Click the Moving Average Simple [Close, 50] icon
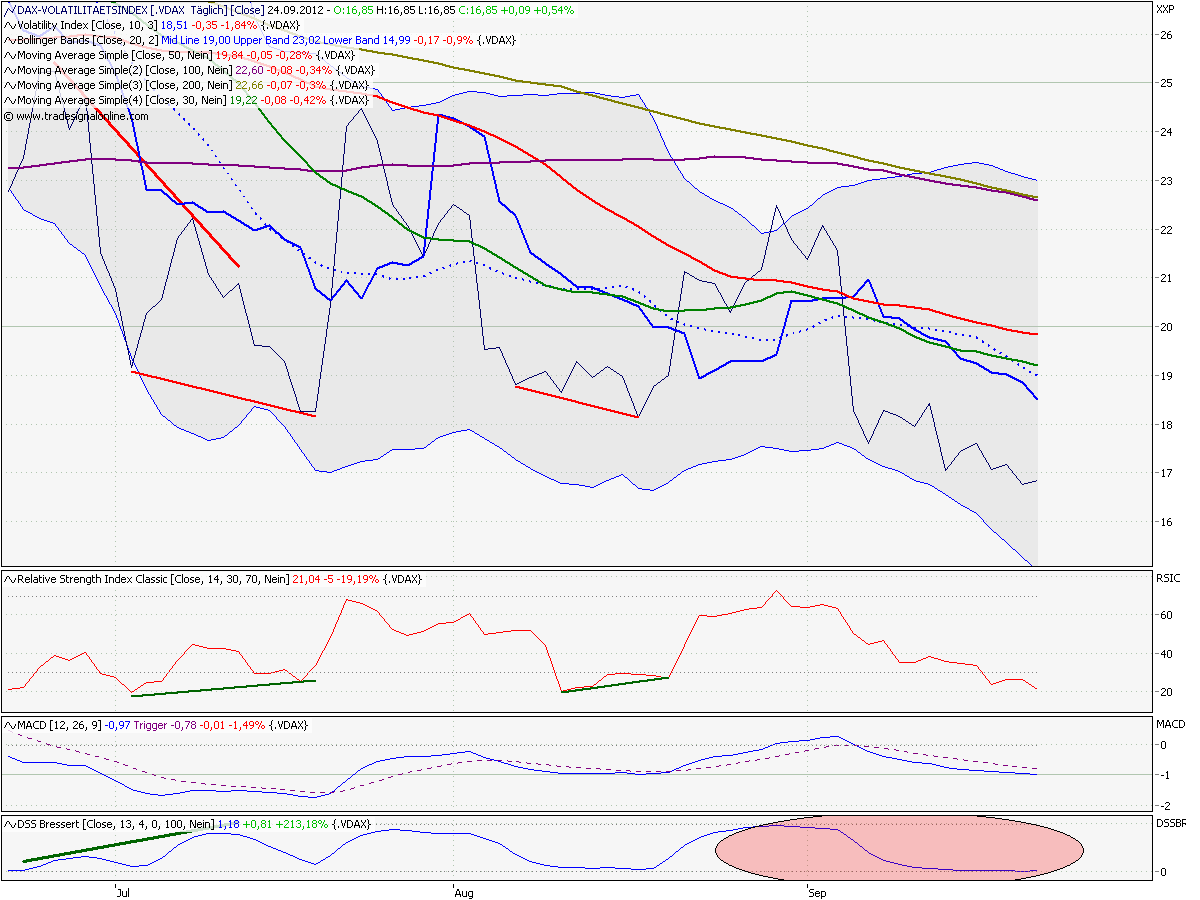 [10, 55]
